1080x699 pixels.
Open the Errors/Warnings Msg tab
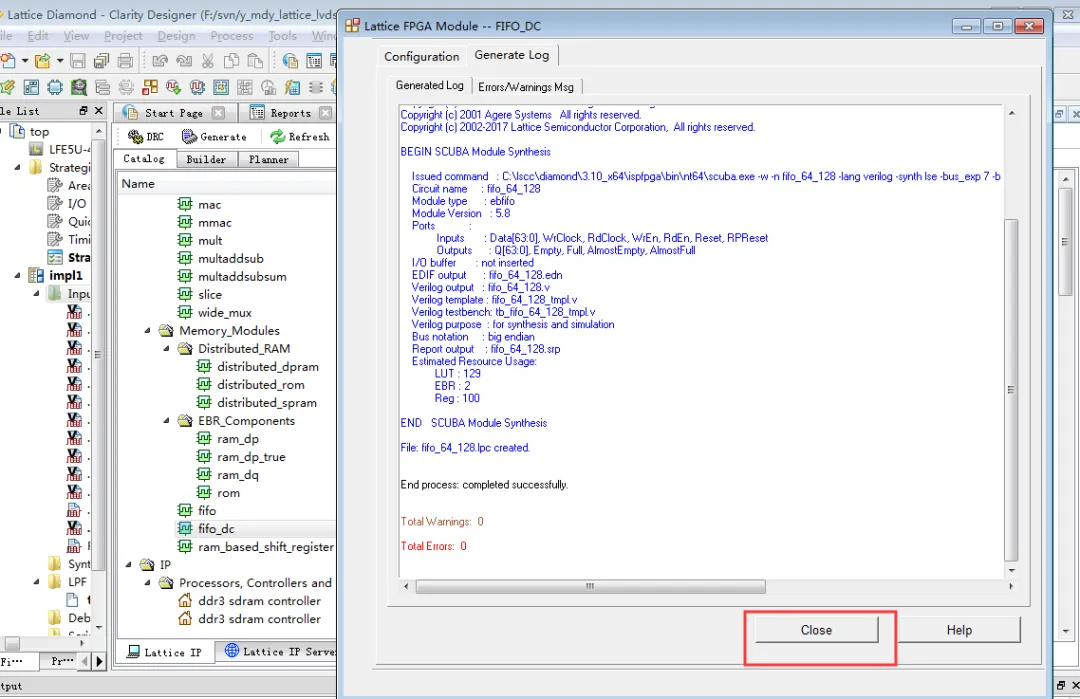coord(525,87)
